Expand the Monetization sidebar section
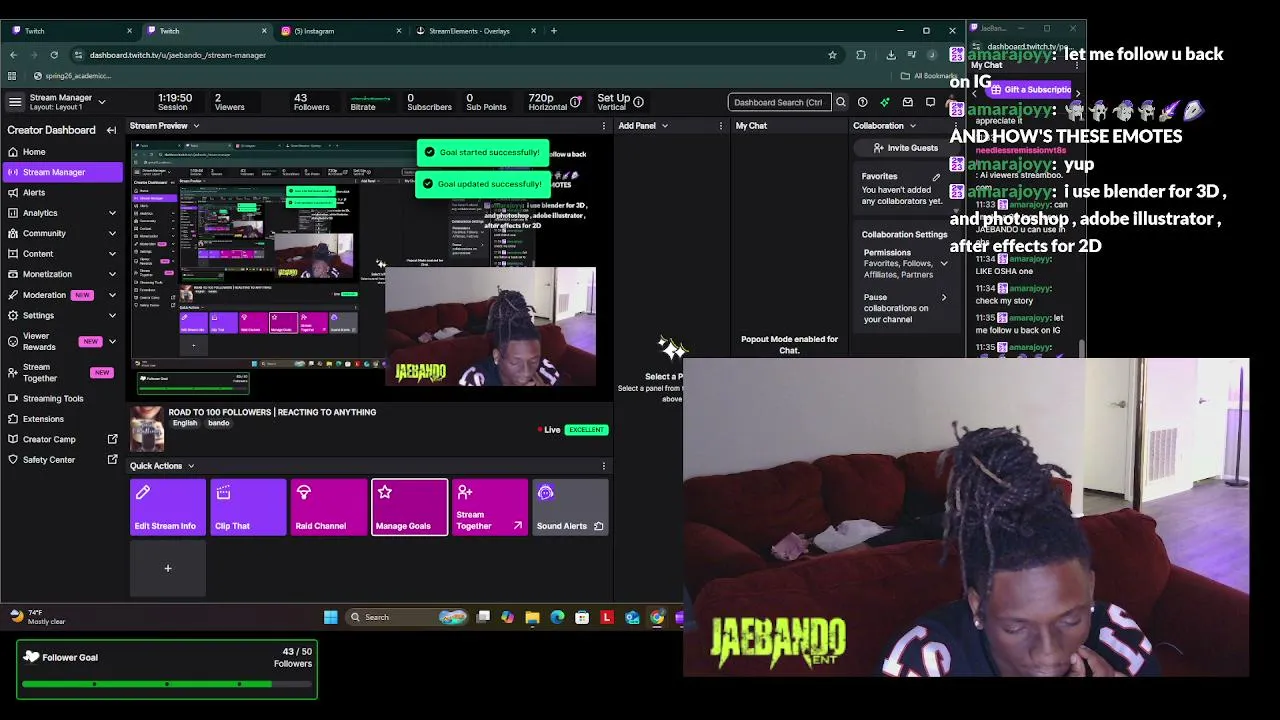This screenshot has width=1280, height=720. click(112, 274)
